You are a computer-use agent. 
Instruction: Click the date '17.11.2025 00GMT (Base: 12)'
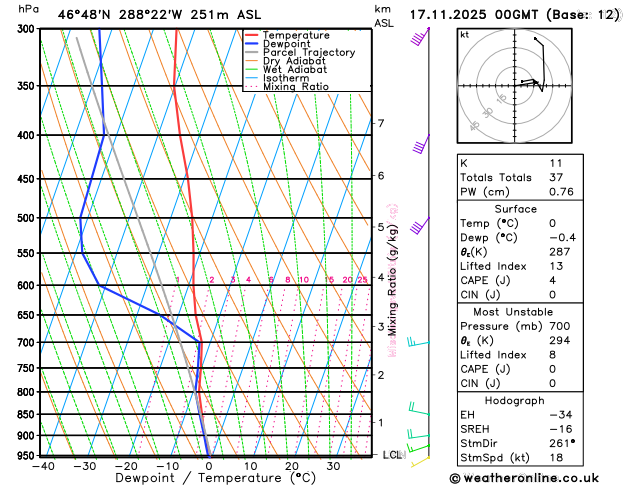point(514,15)
